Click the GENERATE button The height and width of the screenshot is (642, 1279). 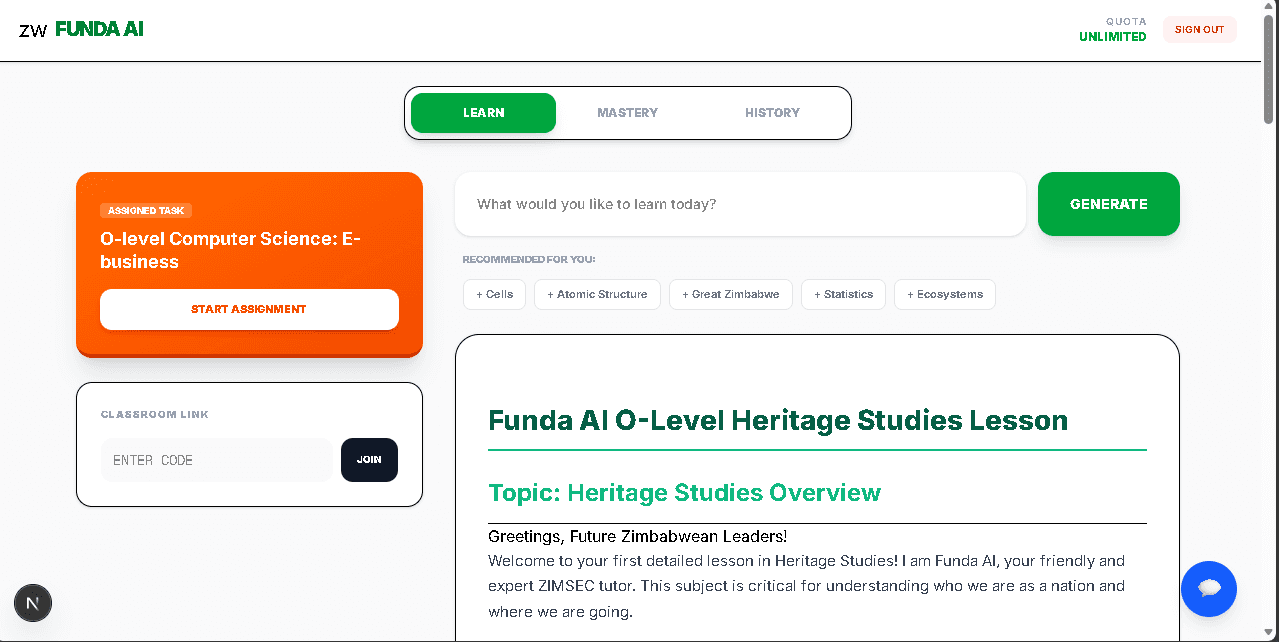click(x=1108, y=204)
